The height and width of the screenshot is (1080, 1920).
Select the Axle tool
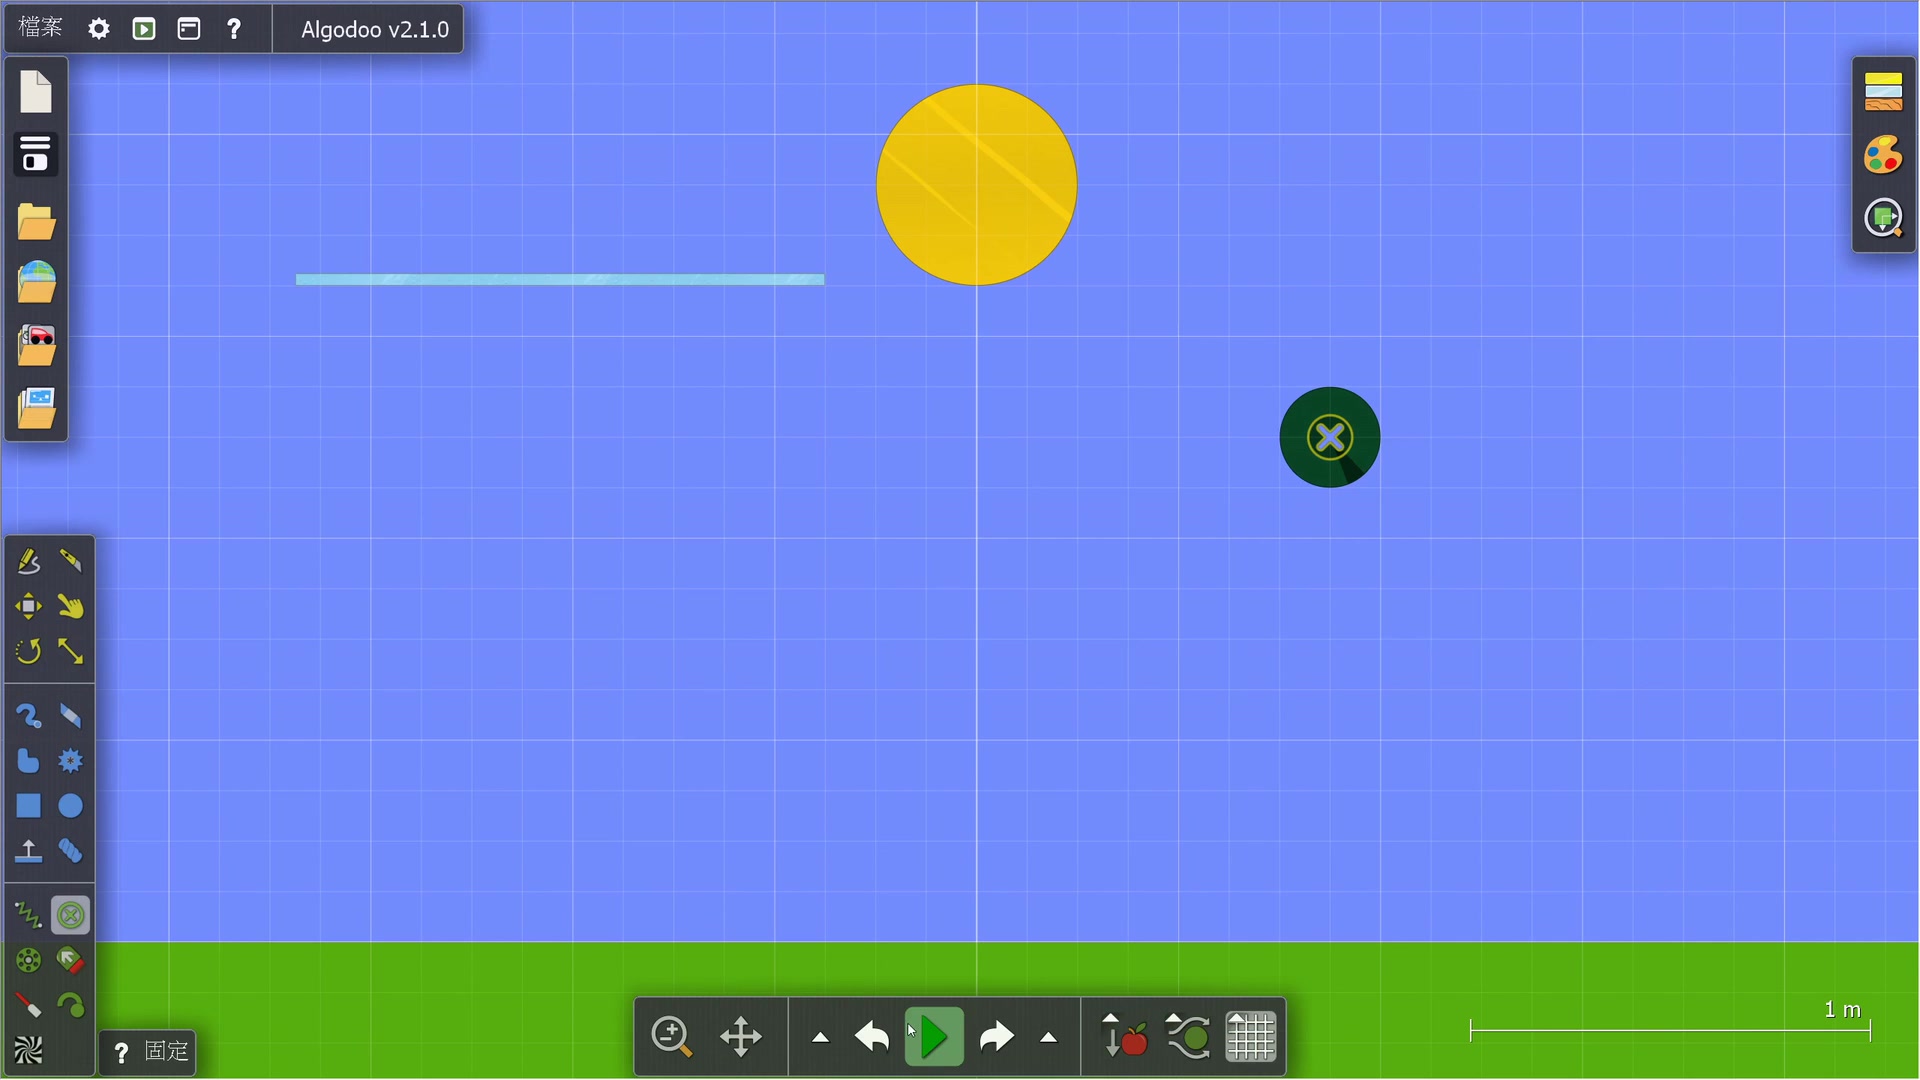click(x=28, y=961)
